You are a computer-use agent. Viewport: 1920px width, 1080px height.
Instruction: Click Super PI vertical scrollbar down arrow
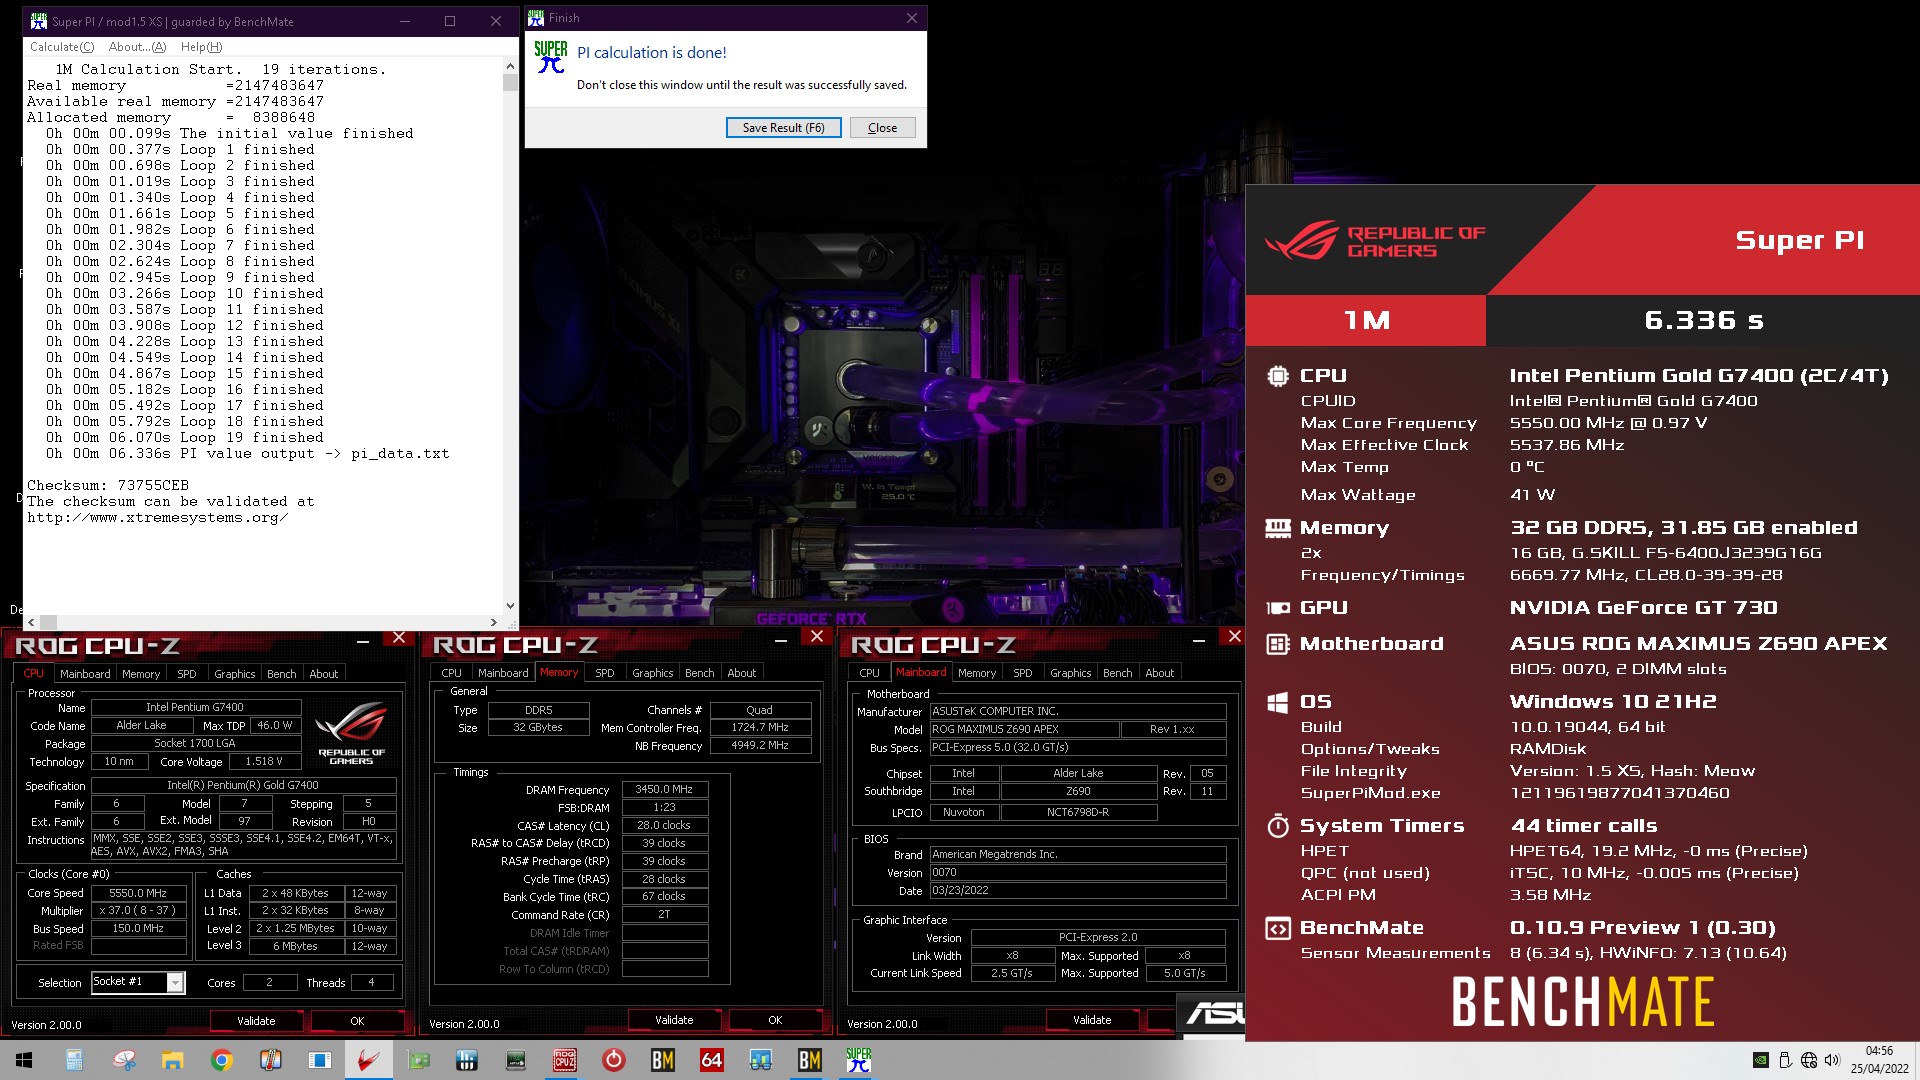point(510,606)
